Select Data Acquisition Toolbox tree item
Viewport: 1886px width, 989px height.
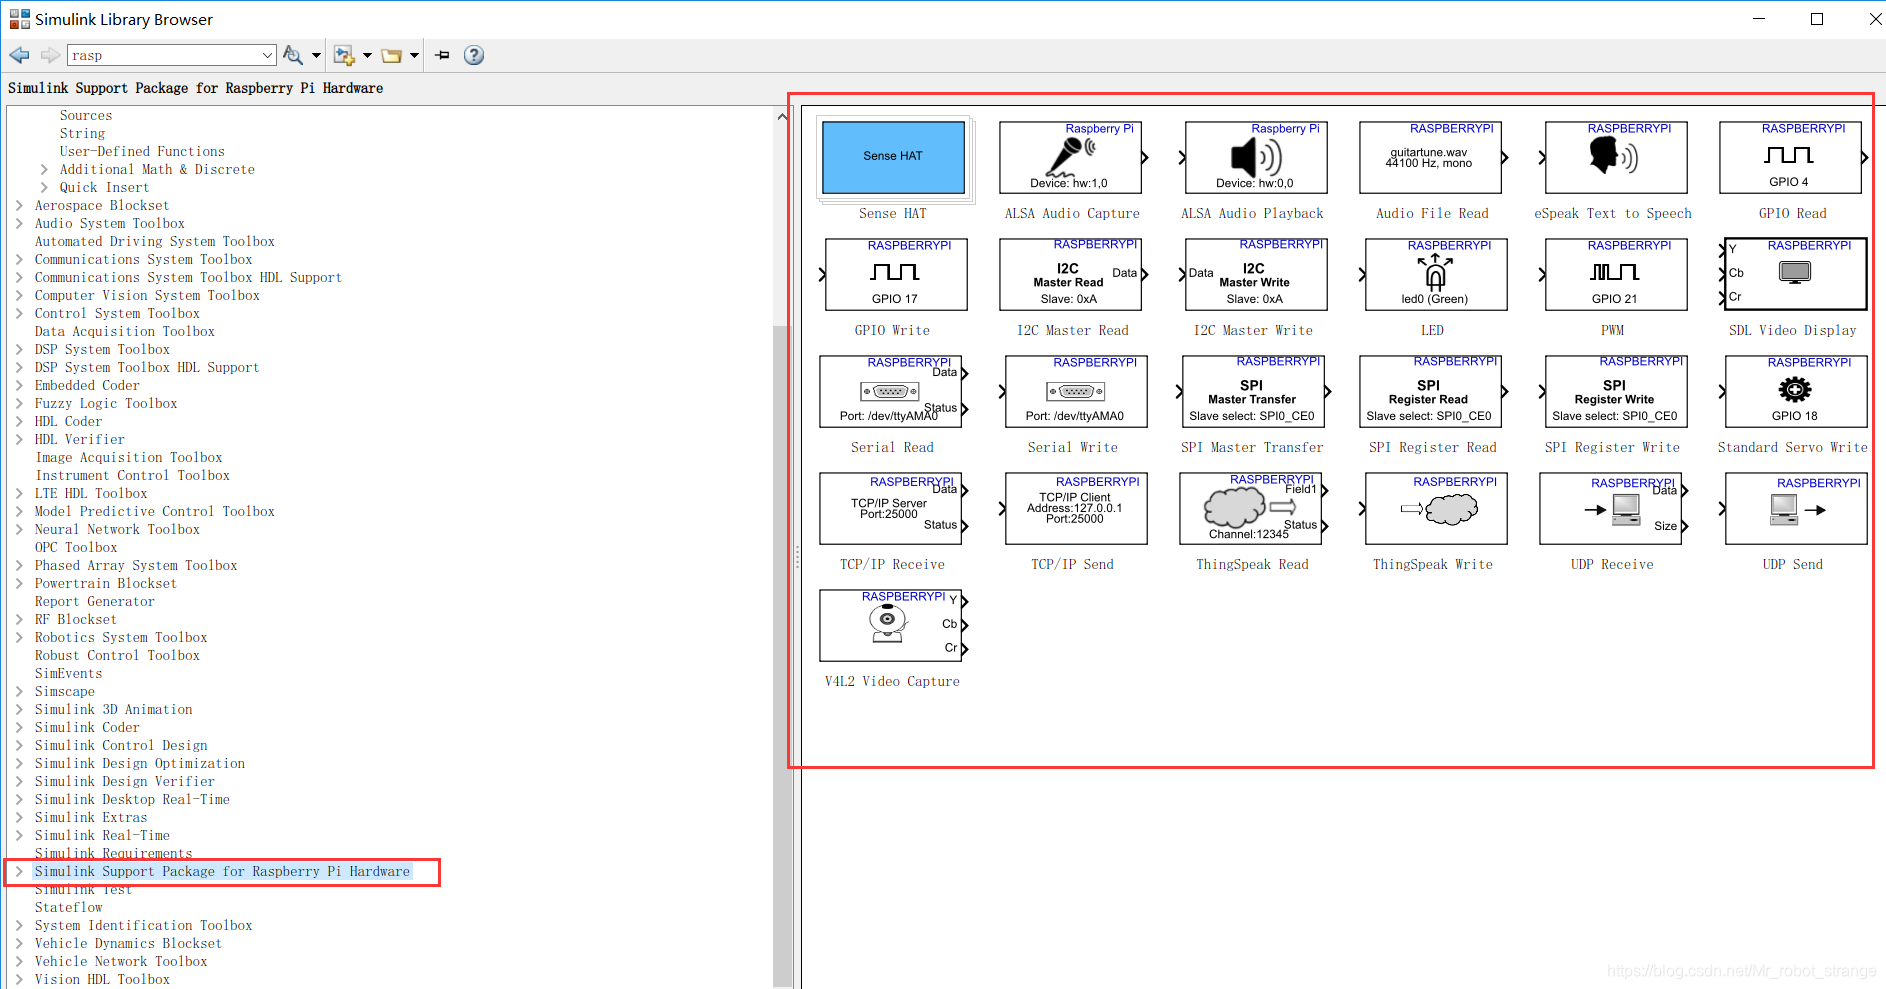(125, 332)
